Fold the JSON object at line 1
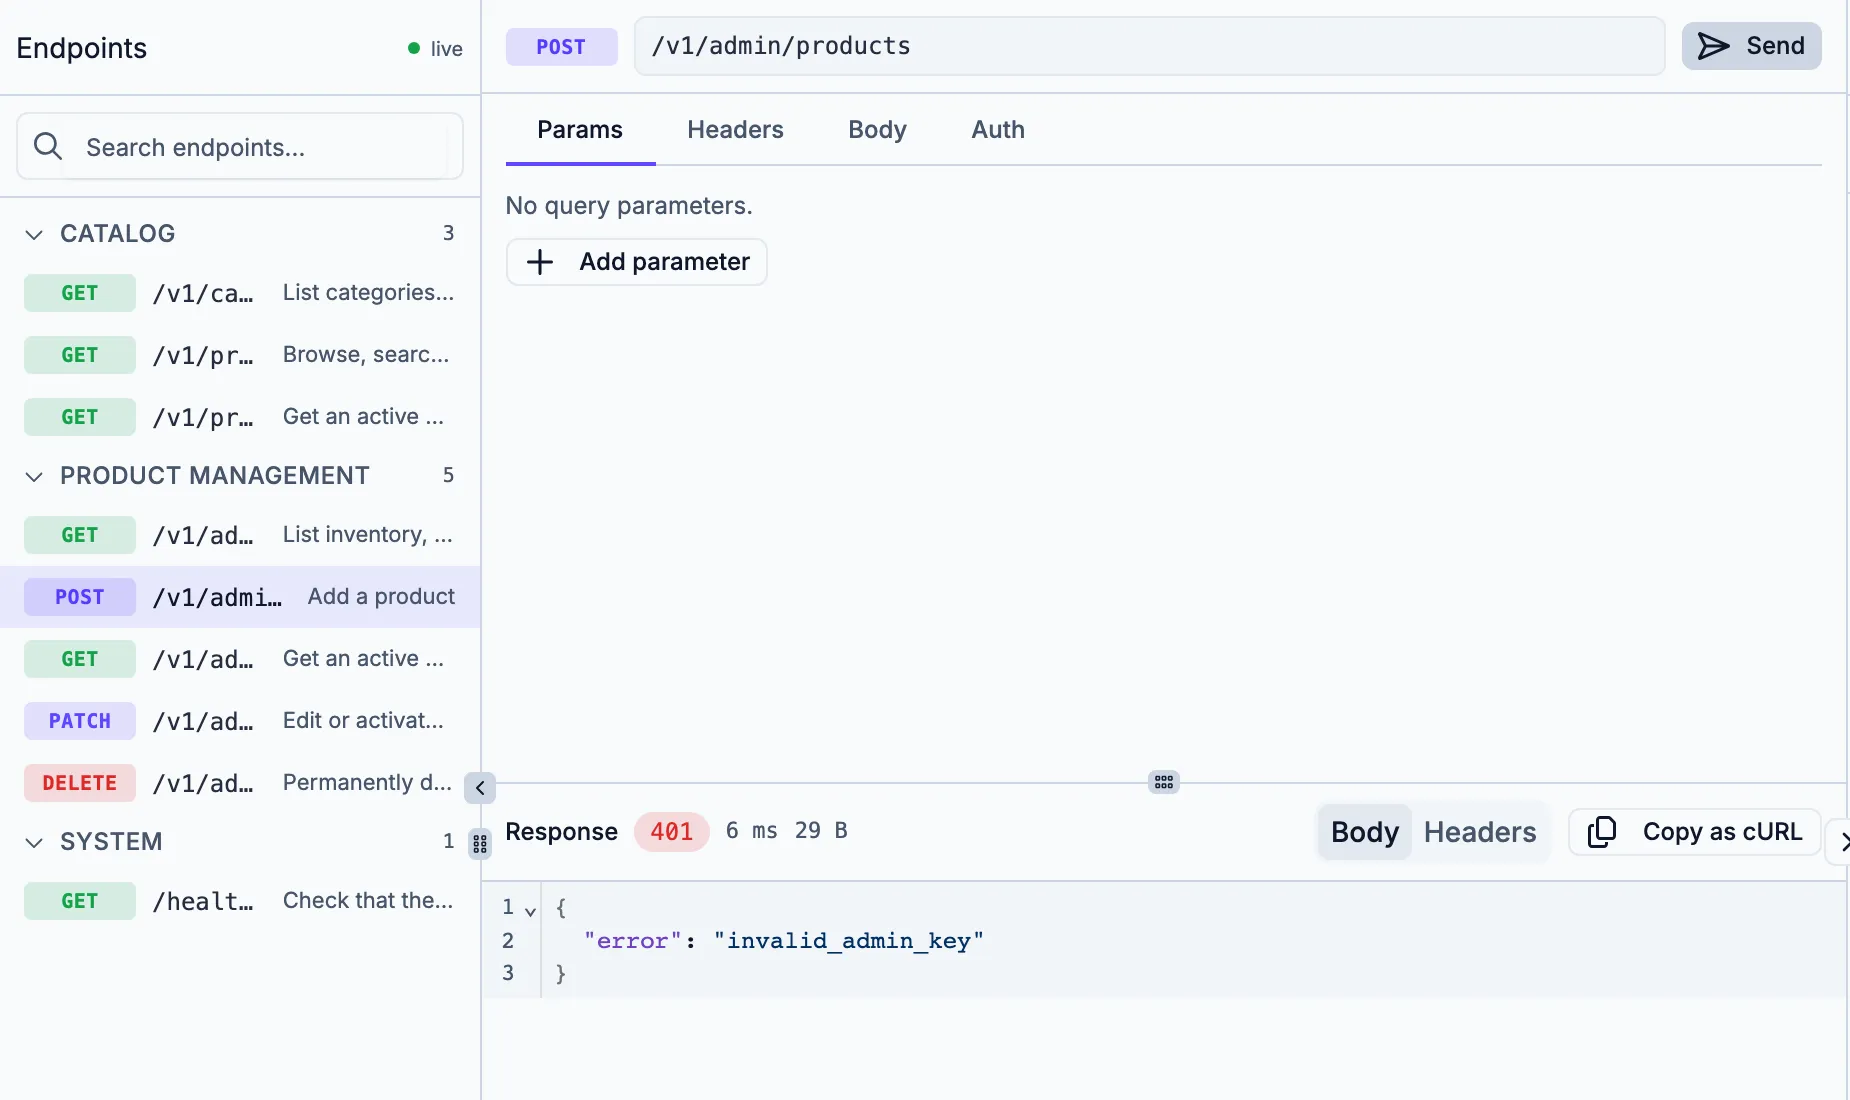This screenshot has width=1850, height=1100. tap(531, 910)
